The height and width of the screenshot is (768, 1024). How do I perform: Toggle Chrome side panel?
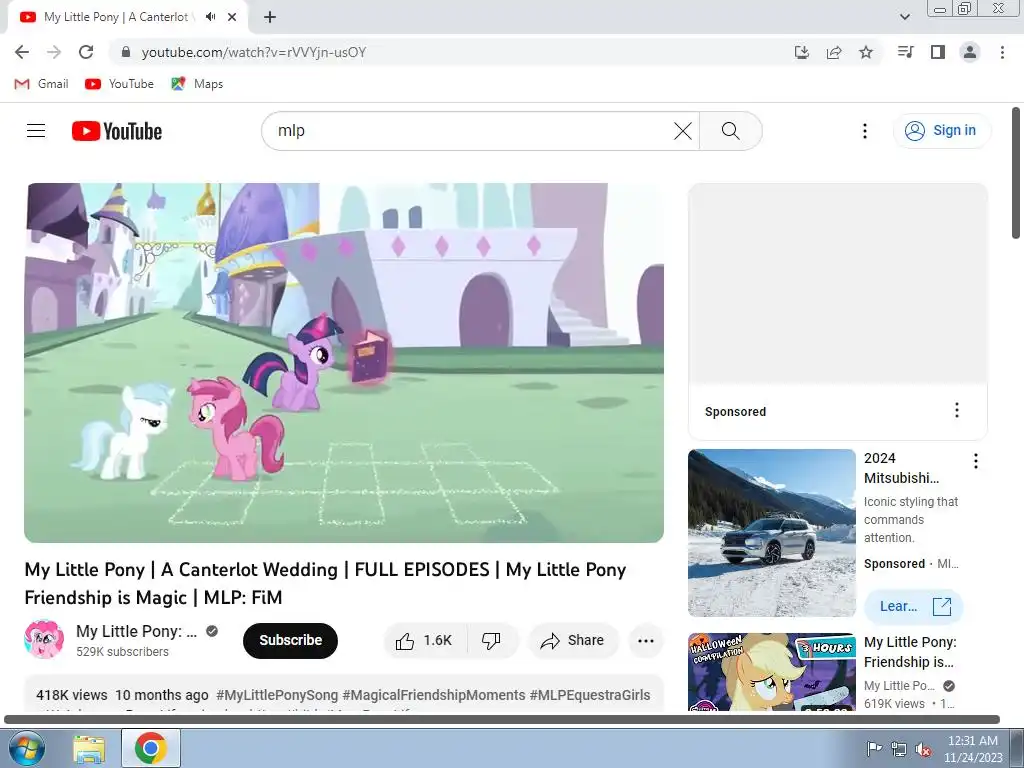[938, 52]
